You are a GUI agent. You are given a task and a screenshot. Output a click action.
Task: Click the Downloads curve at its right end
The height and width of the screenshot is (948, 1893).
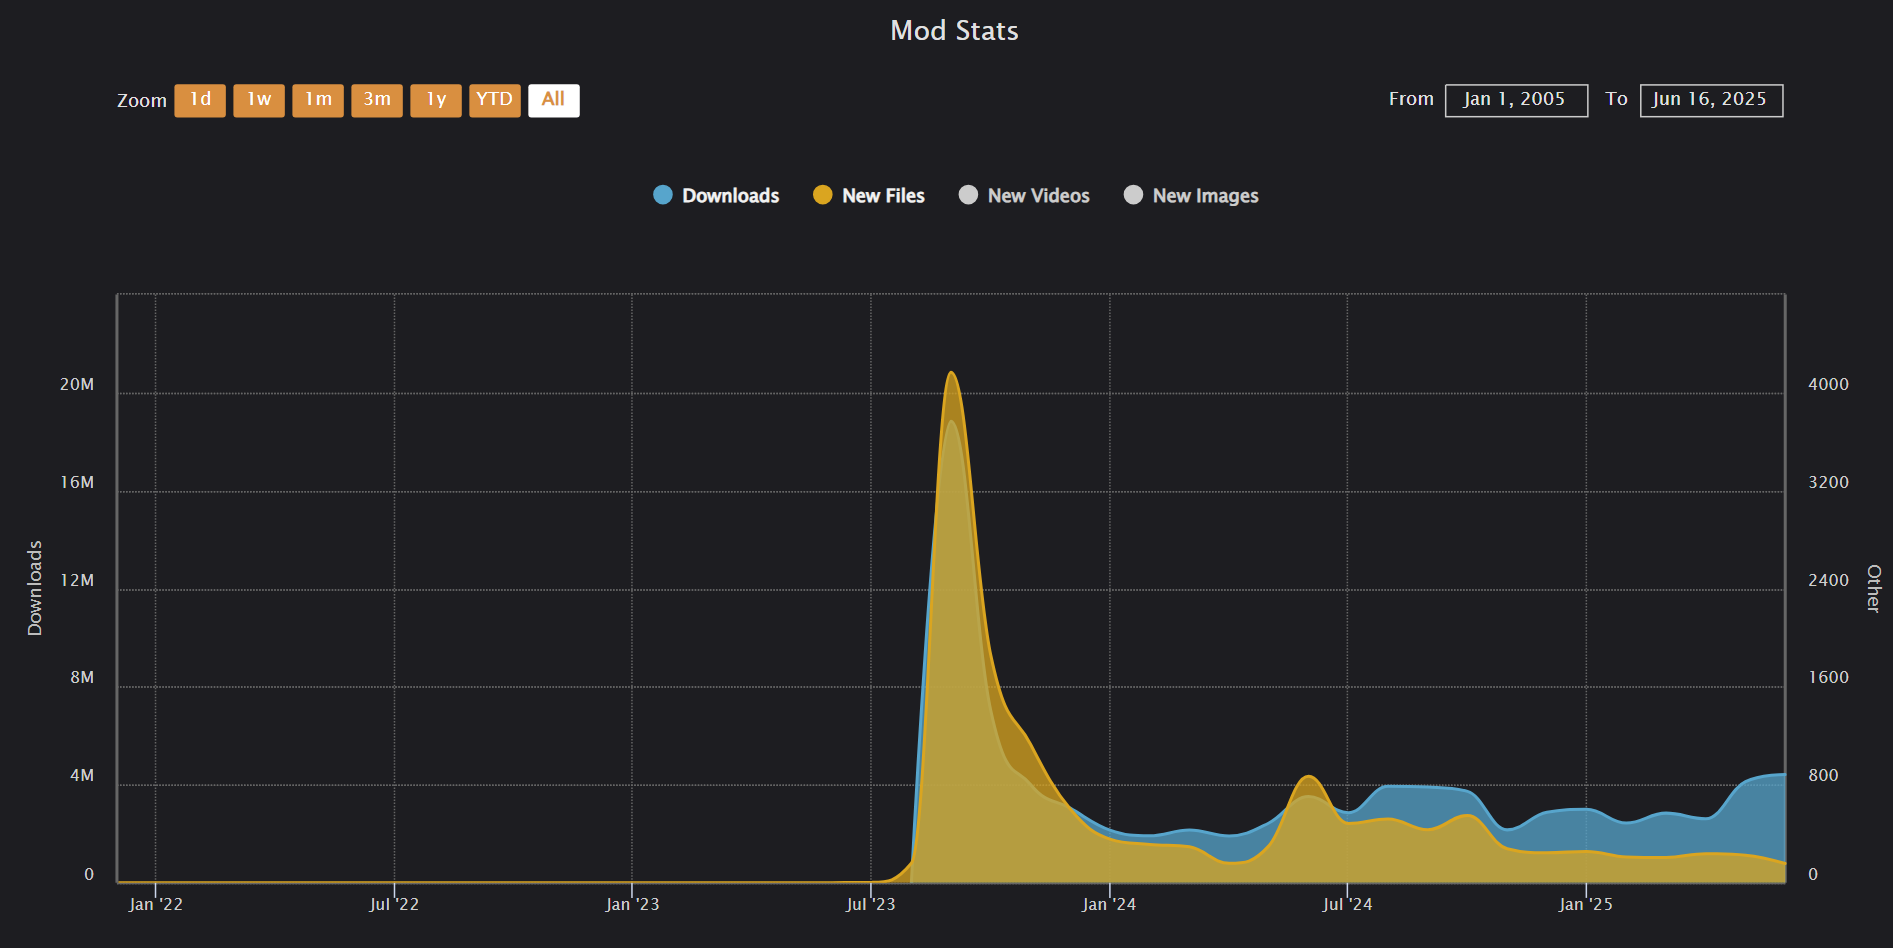1782,774
